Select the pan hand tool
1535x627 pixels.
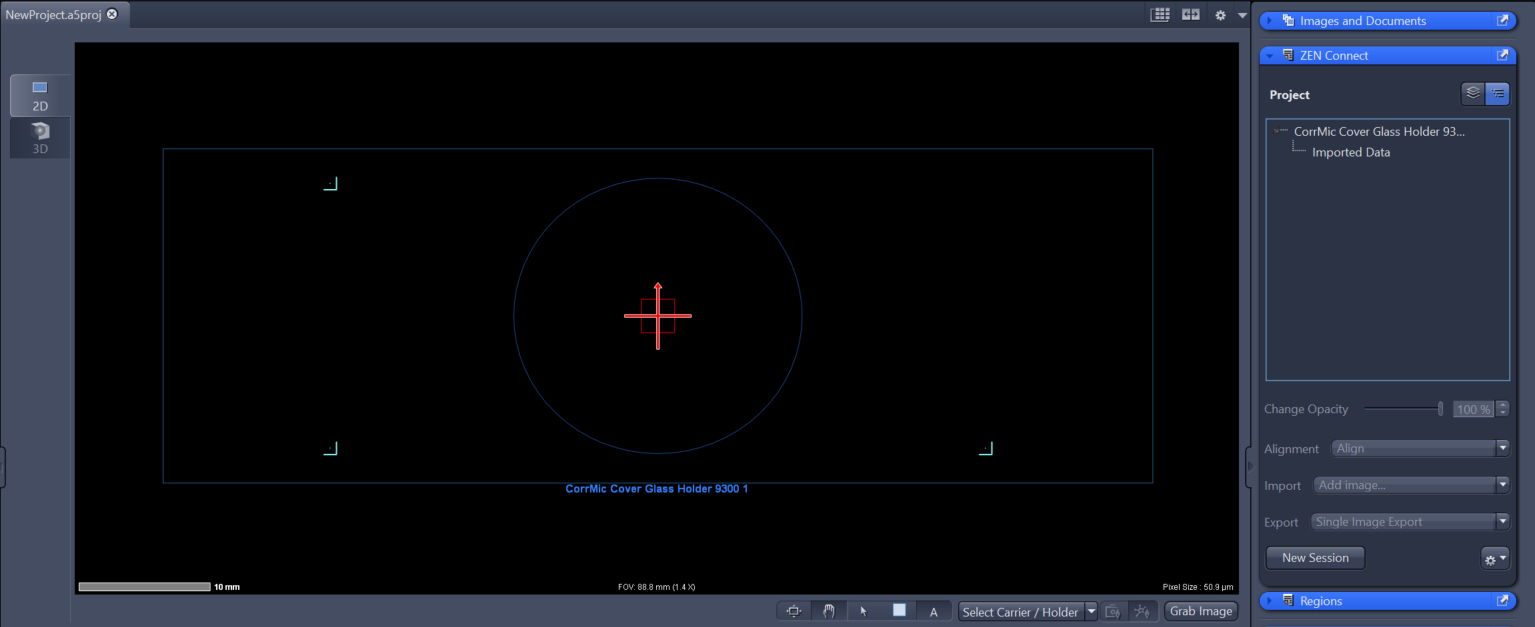(x=828, y=610)
